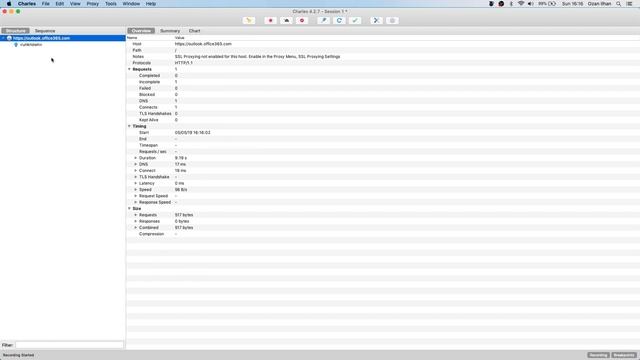The width and height of the screenshot is (640, 360).
Task: Open Settings with the gear icon
Action: 392,20
